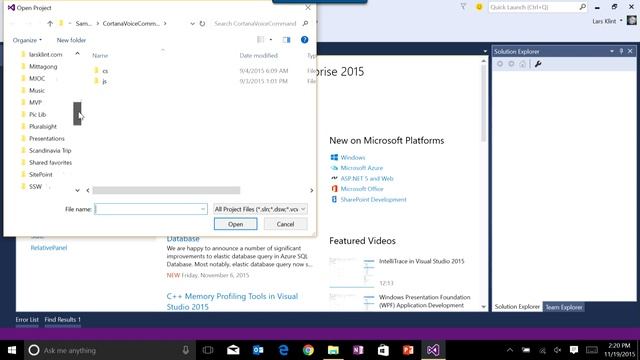
Task: Click the Quick Launch search icon
Action: click(582, 7)
